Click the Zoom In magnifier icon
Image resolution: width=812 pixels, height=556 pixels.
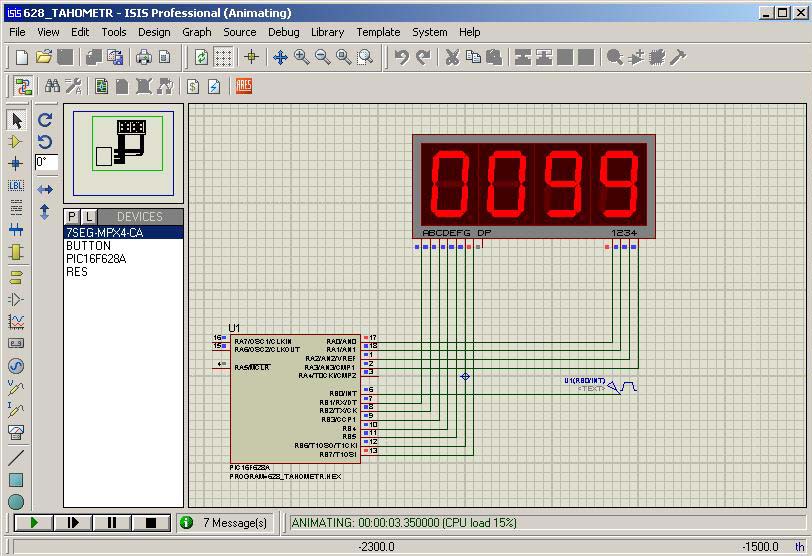click(x=302, y=58)
